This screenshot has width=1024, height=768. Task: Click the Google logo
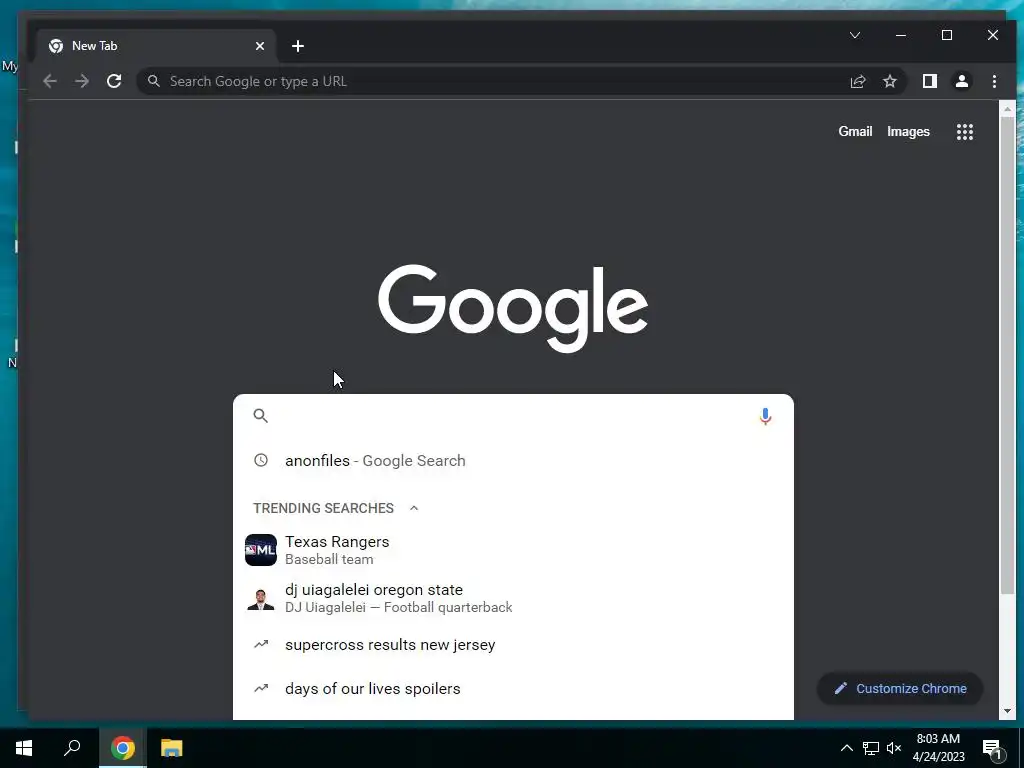pos(513,308)
